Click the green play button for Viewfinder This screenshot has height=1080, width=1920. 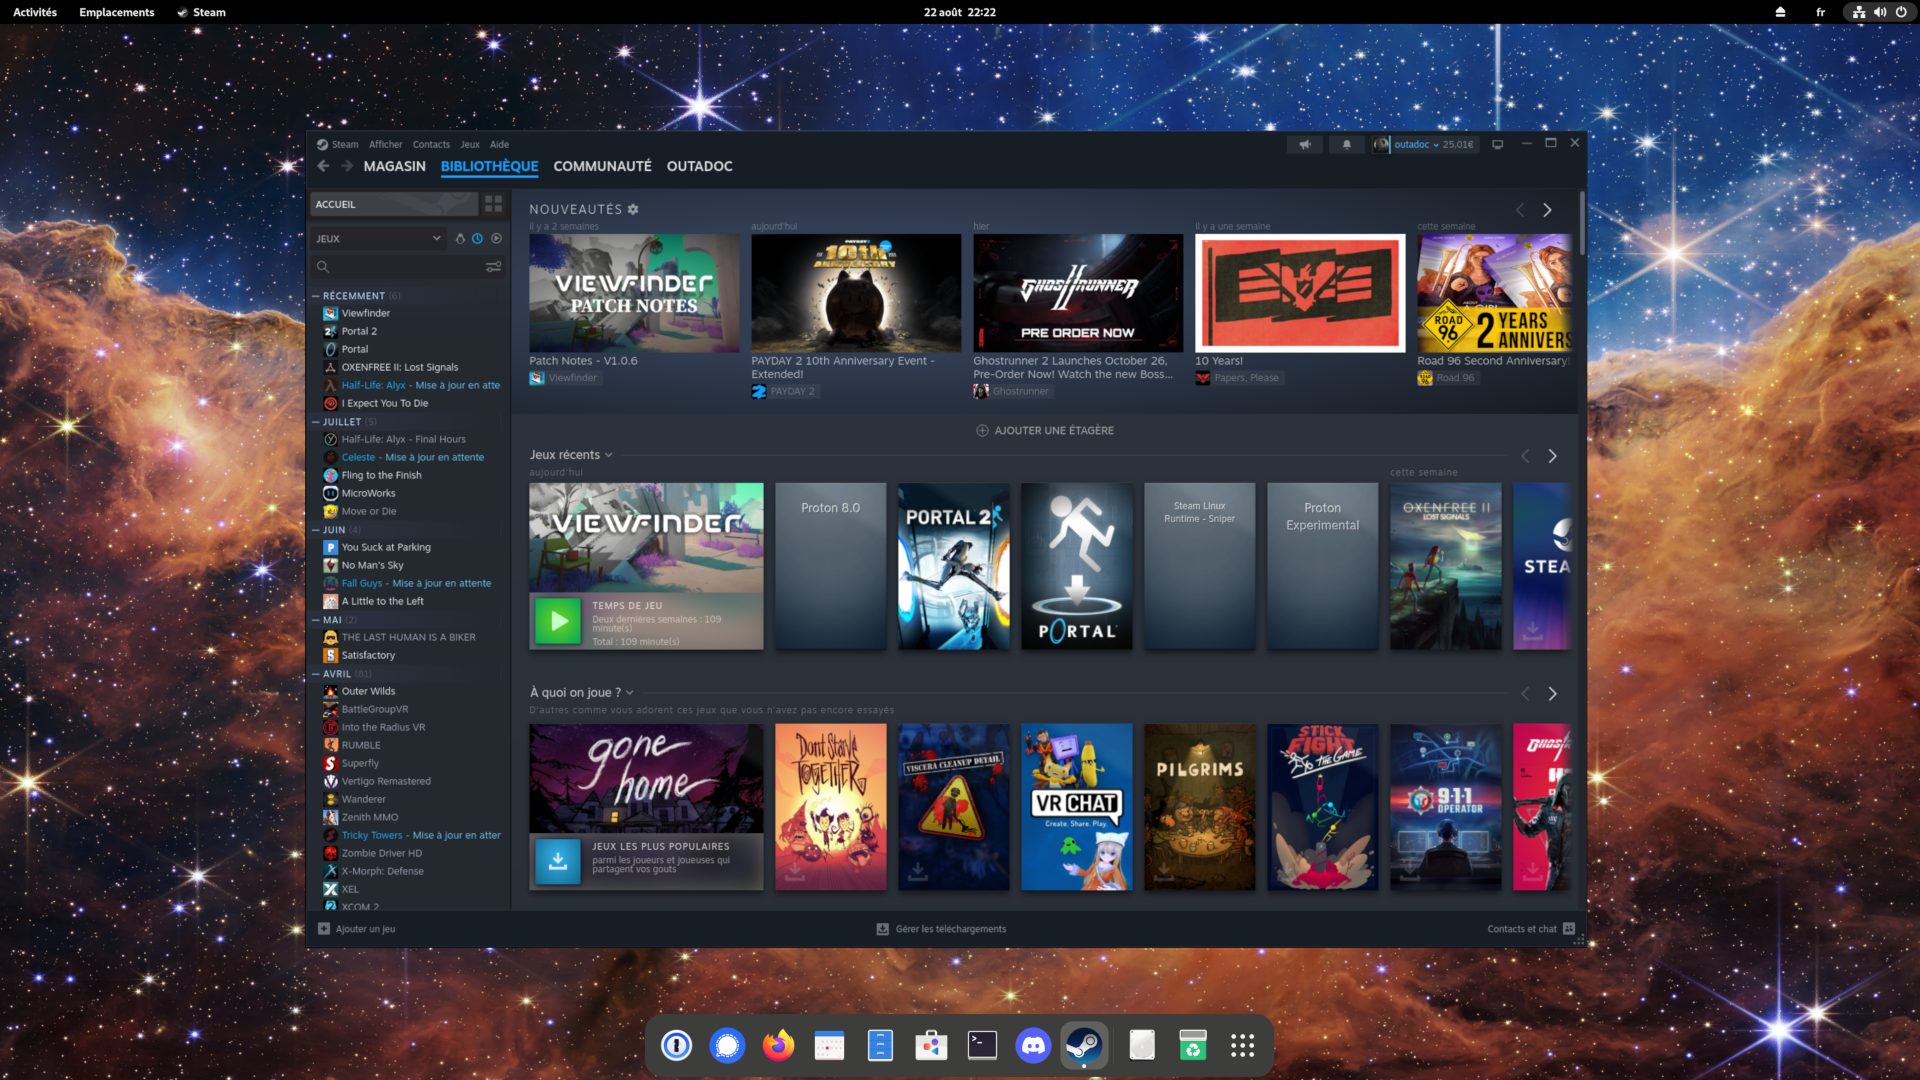point(558,621)
